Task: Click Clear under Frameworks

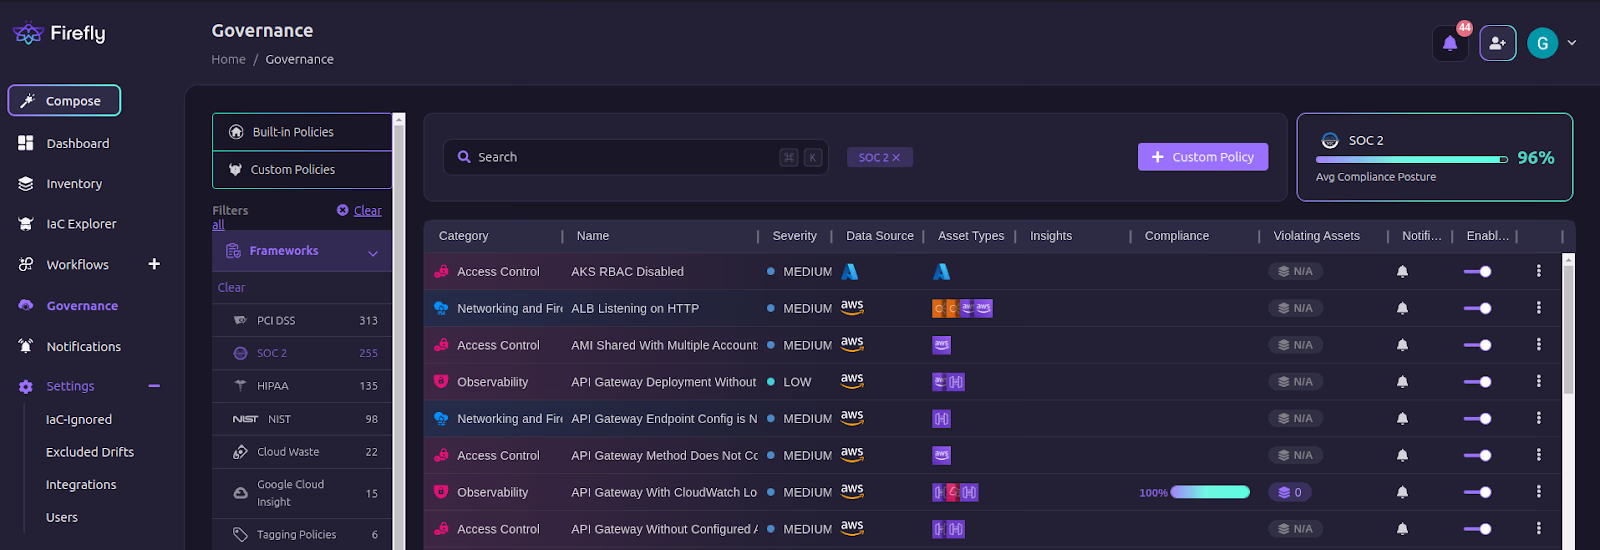Action: [231, 288]
